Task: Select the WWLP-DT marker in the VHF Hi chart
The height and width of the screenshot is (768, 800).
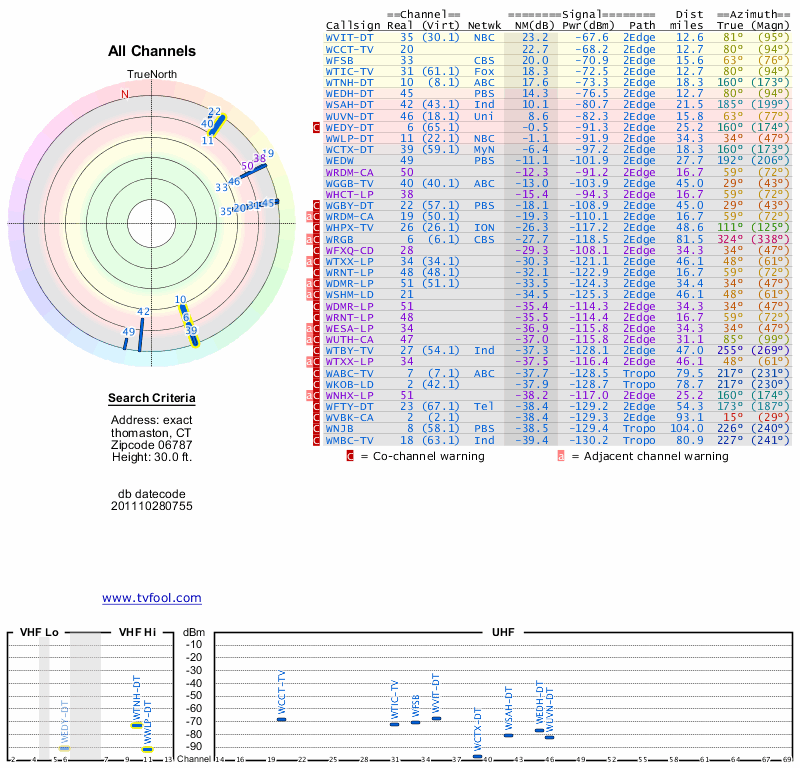Action: [147, 749]
